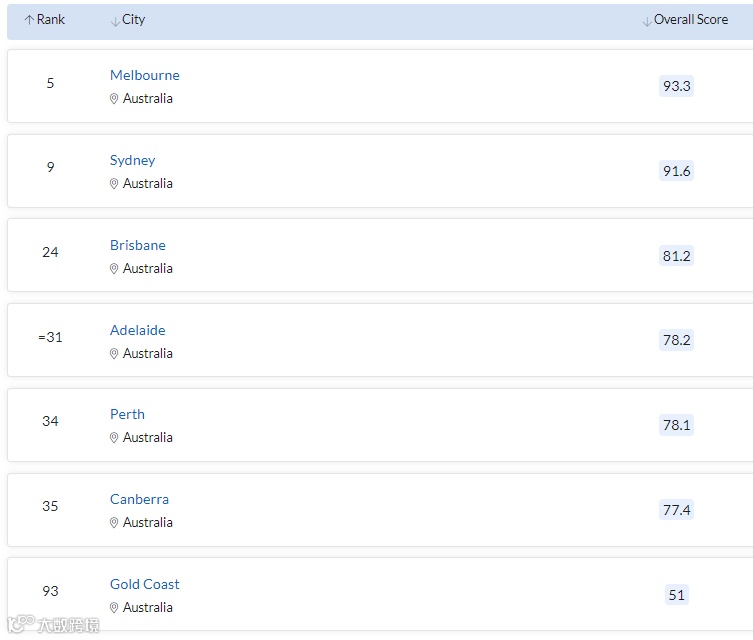The height and width of the screenshot is (640, 753).
Task: Click the location pin icon under Adelaide
Action: 114,354
